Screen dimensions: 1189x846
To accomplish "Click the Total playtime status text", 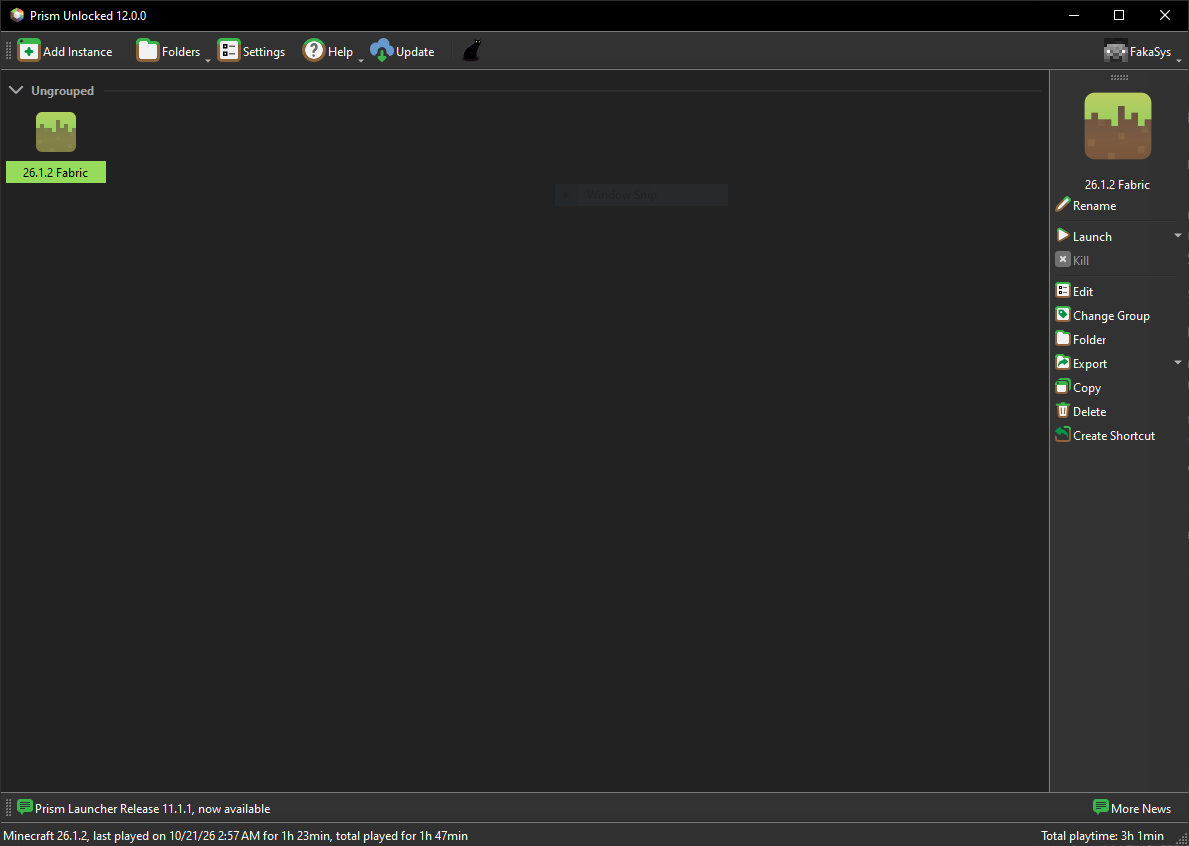I will 1102,835.
